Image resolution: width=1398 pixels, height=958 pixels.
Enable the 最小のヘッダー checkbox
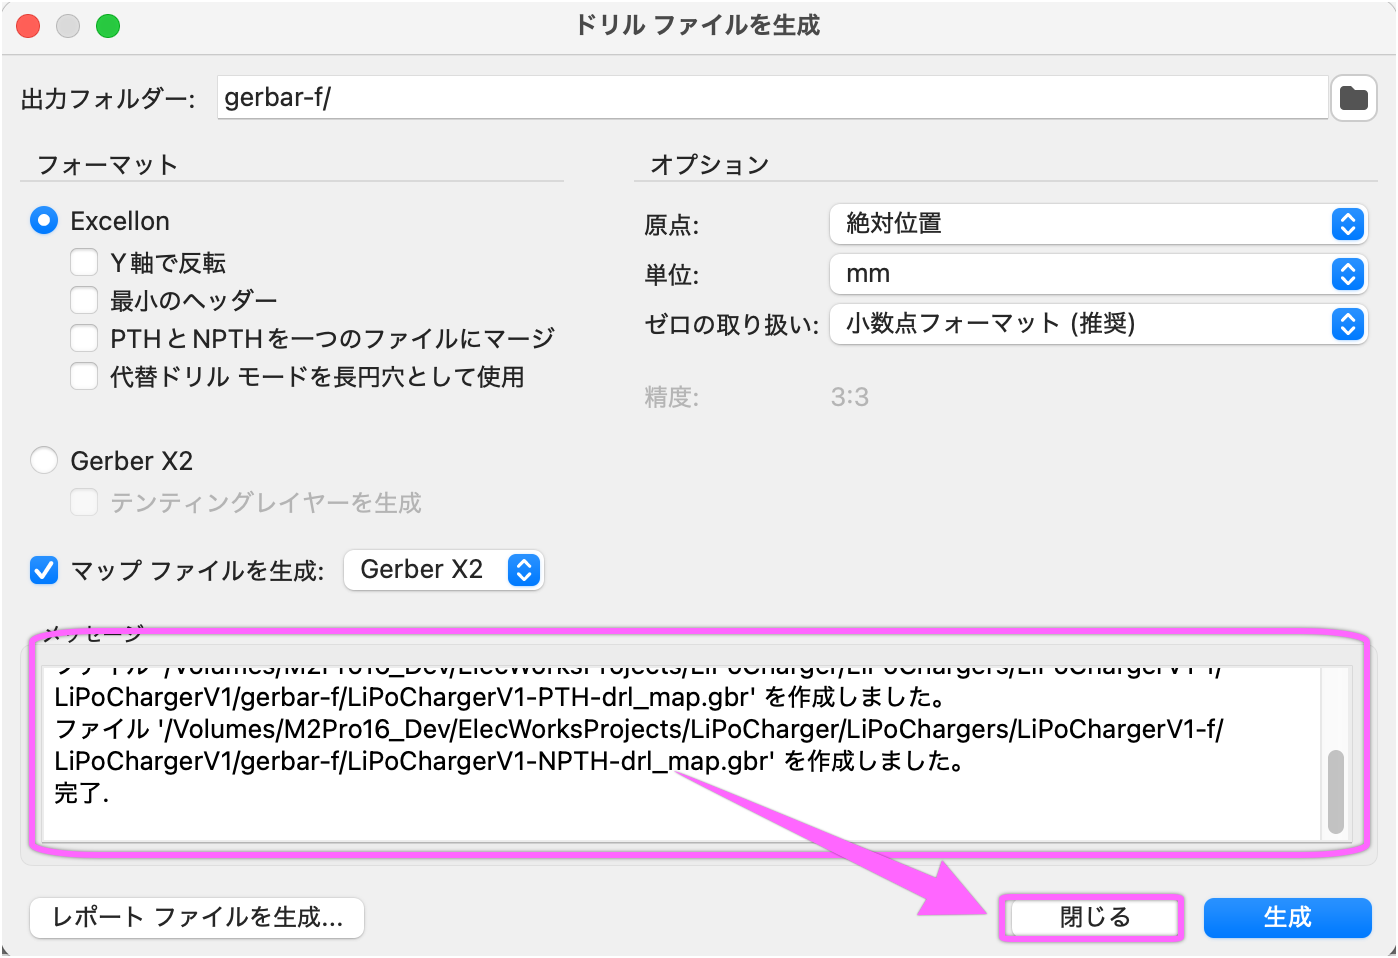click(x=84, y=301)
